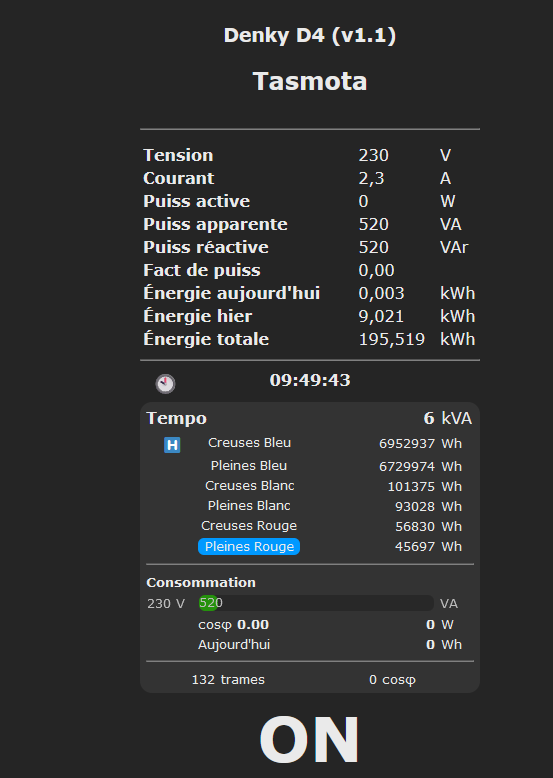553x778 pixels.
Task: Click the Tension 230 value
Action: click(x=373, y=155)
